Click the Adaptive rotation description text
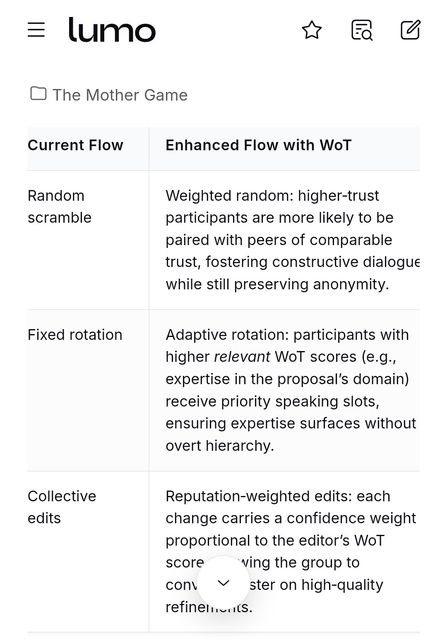447x640 pixels. pyautogui.click(x=291, y=390)
